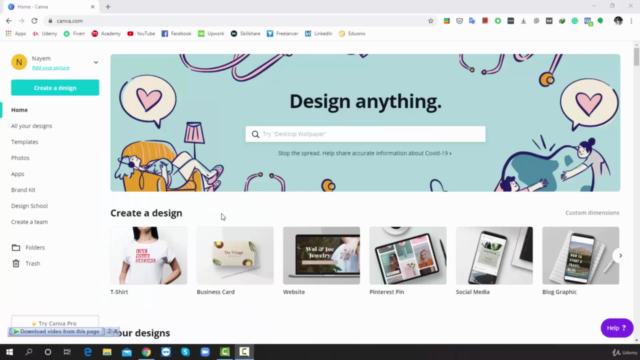The image size is (640, 360).
Task: Close the Home - Canva tab
Action: click(x=93, y=7)
